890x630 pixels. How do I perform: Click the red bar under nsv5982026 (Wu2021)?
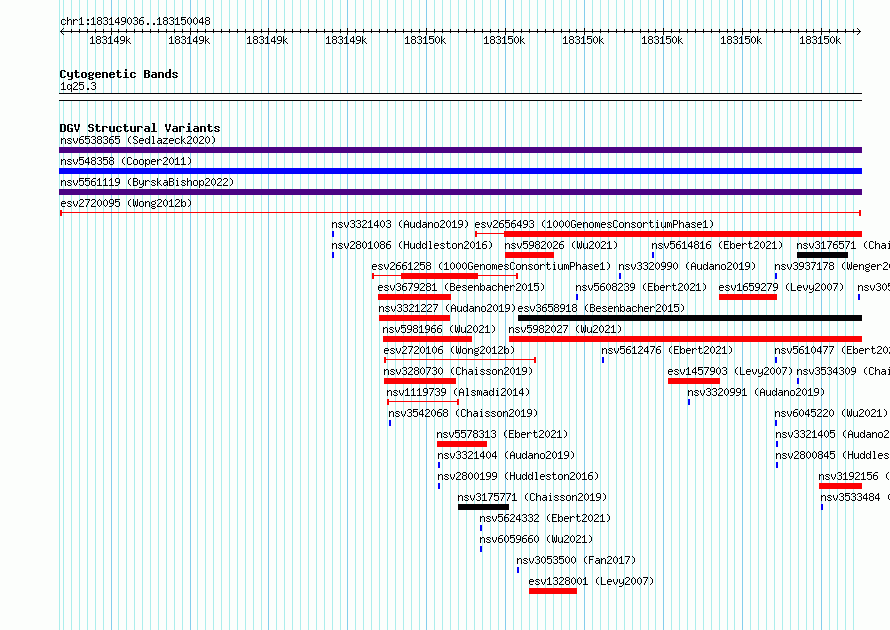(x=529, y=255)
